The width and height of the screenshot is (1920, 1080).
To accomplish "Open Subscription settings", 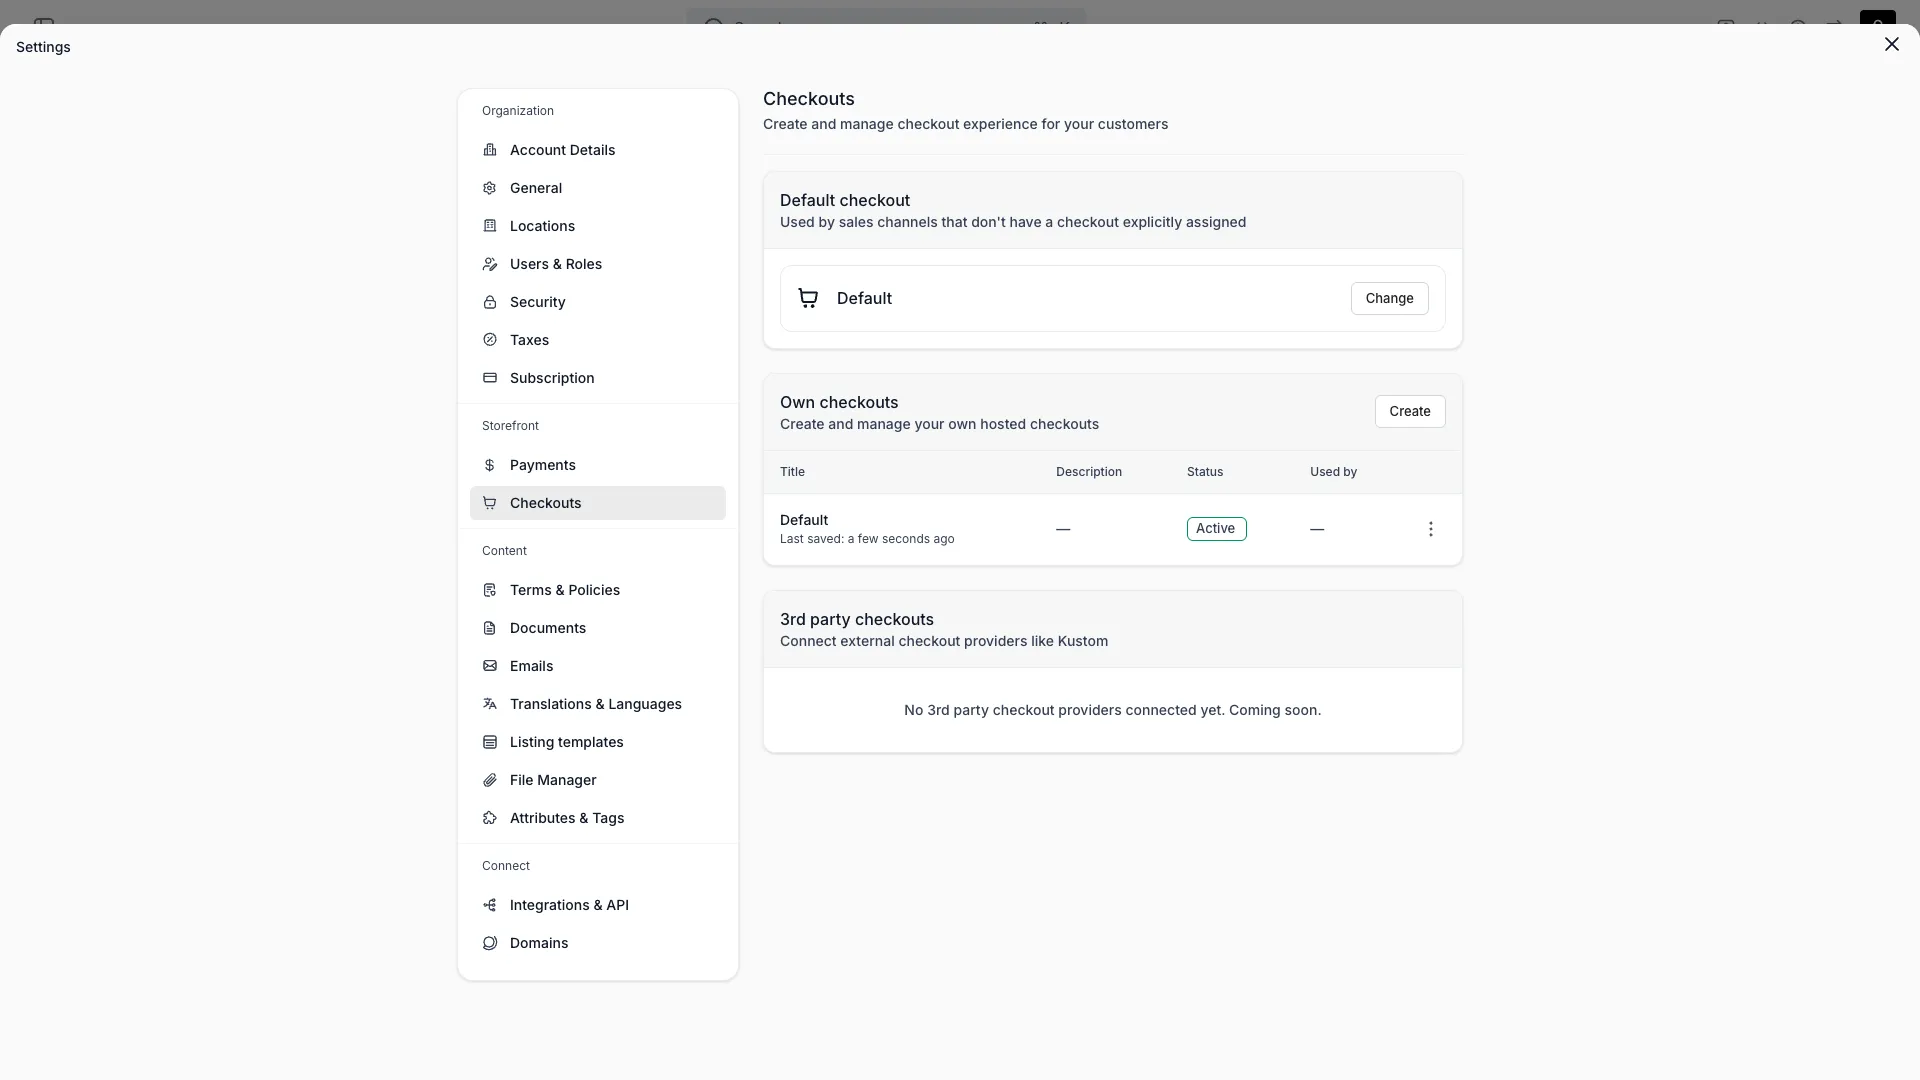I will (x=598, y=378).
